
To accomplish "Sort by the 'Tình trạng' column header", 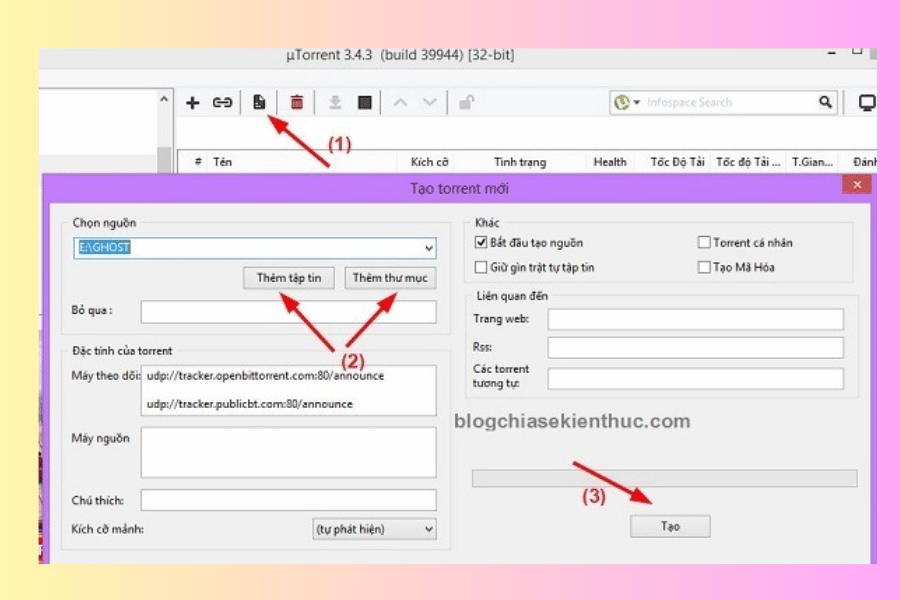I will (x=520, y=162).
